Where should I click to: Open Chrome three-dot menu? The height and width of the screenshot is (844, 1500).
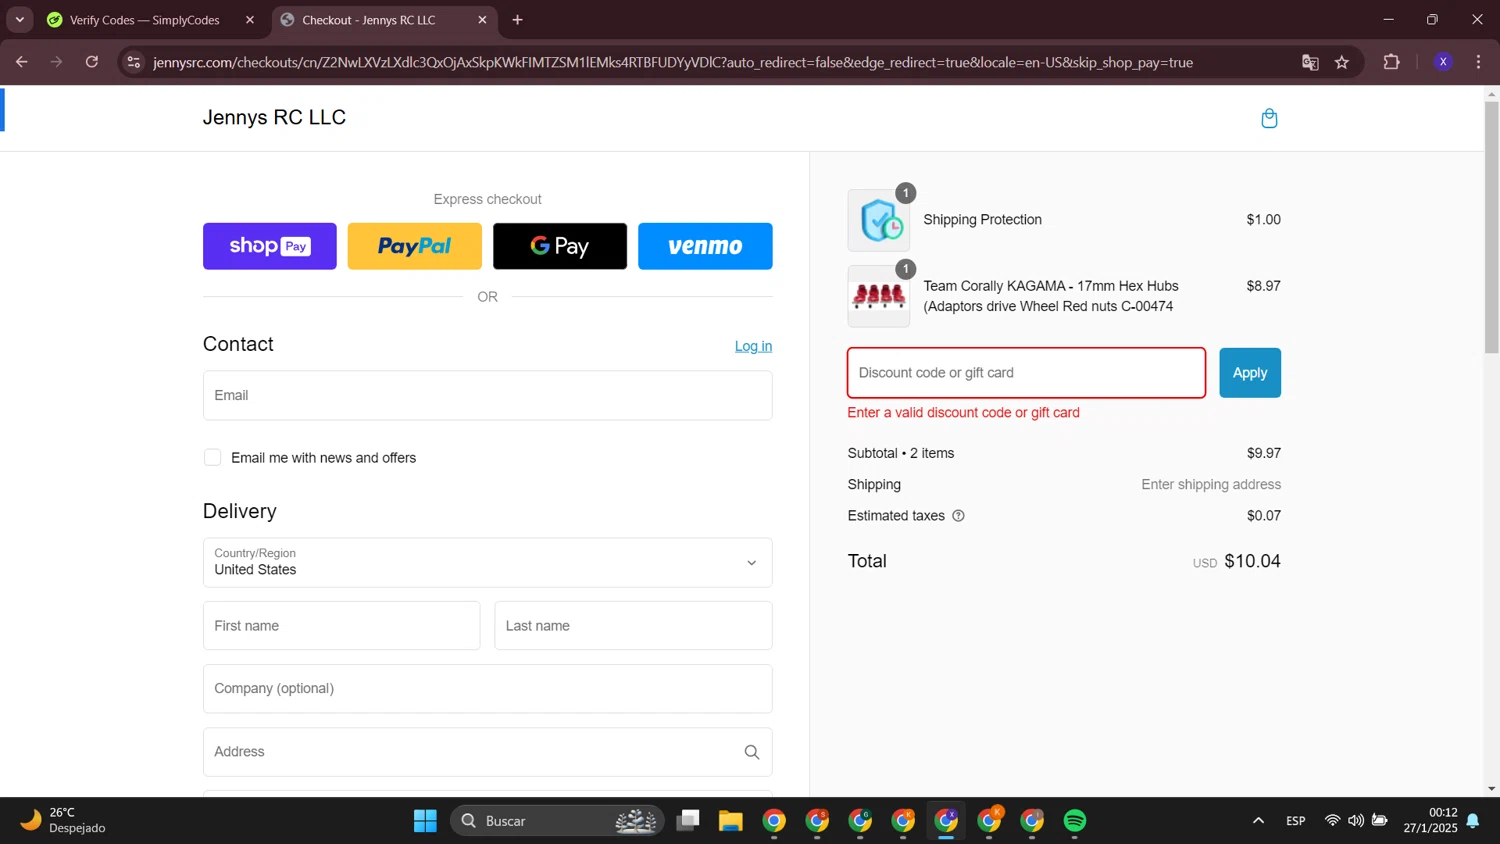point(1478,62)
